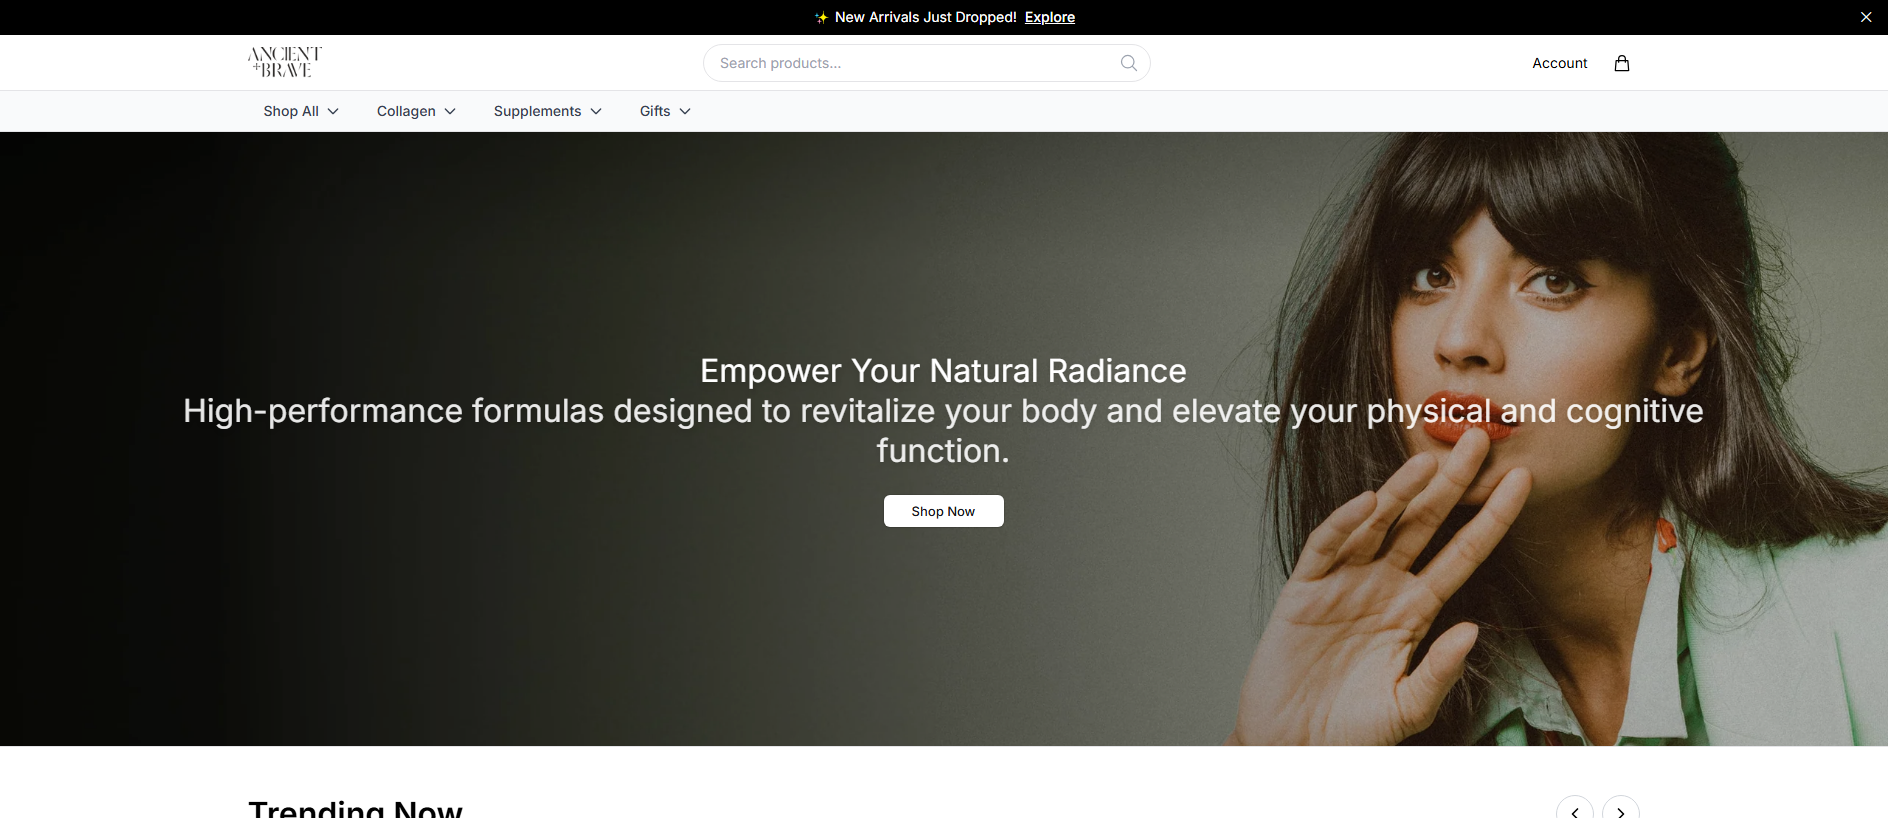Click the 'Empower Your Natural Radiance' heading
Screen dimensions: 1888x818
click(x=943, y=371)
